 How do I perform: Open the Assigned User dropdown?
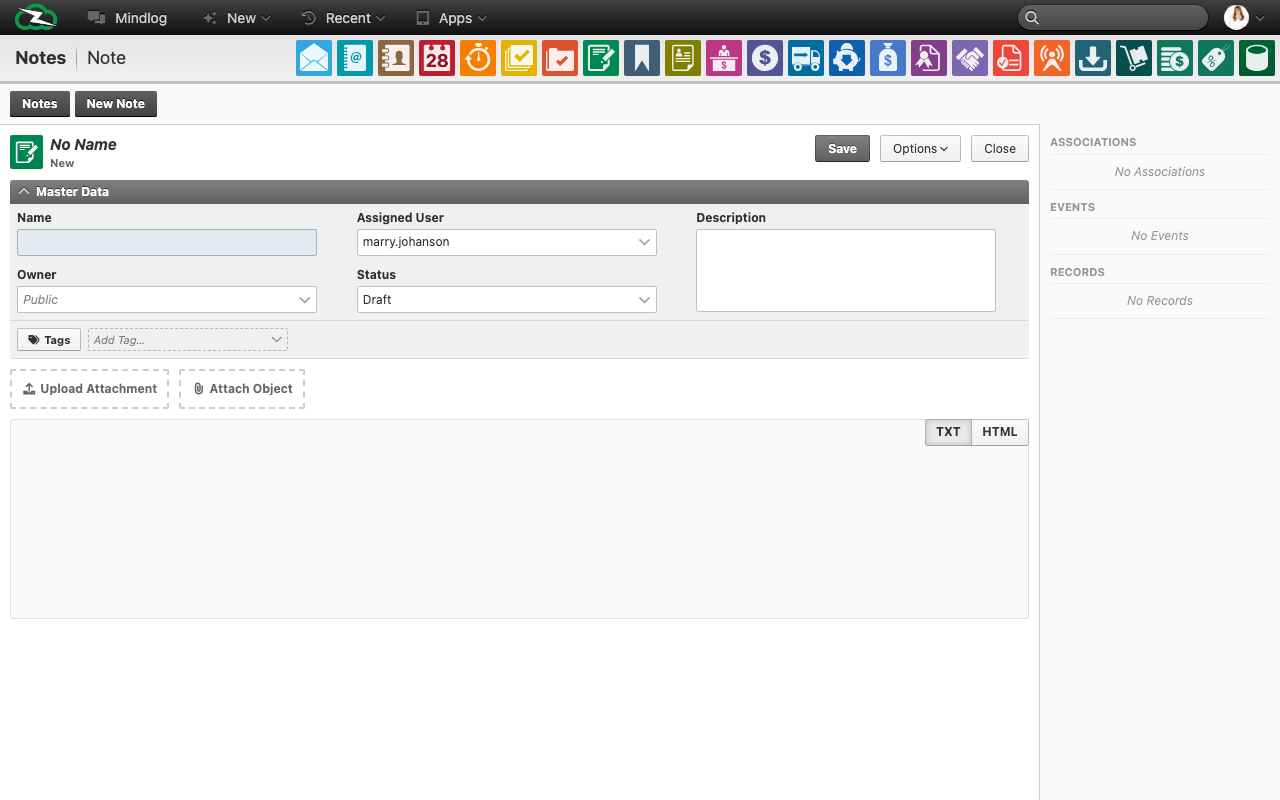click(507, 242)
